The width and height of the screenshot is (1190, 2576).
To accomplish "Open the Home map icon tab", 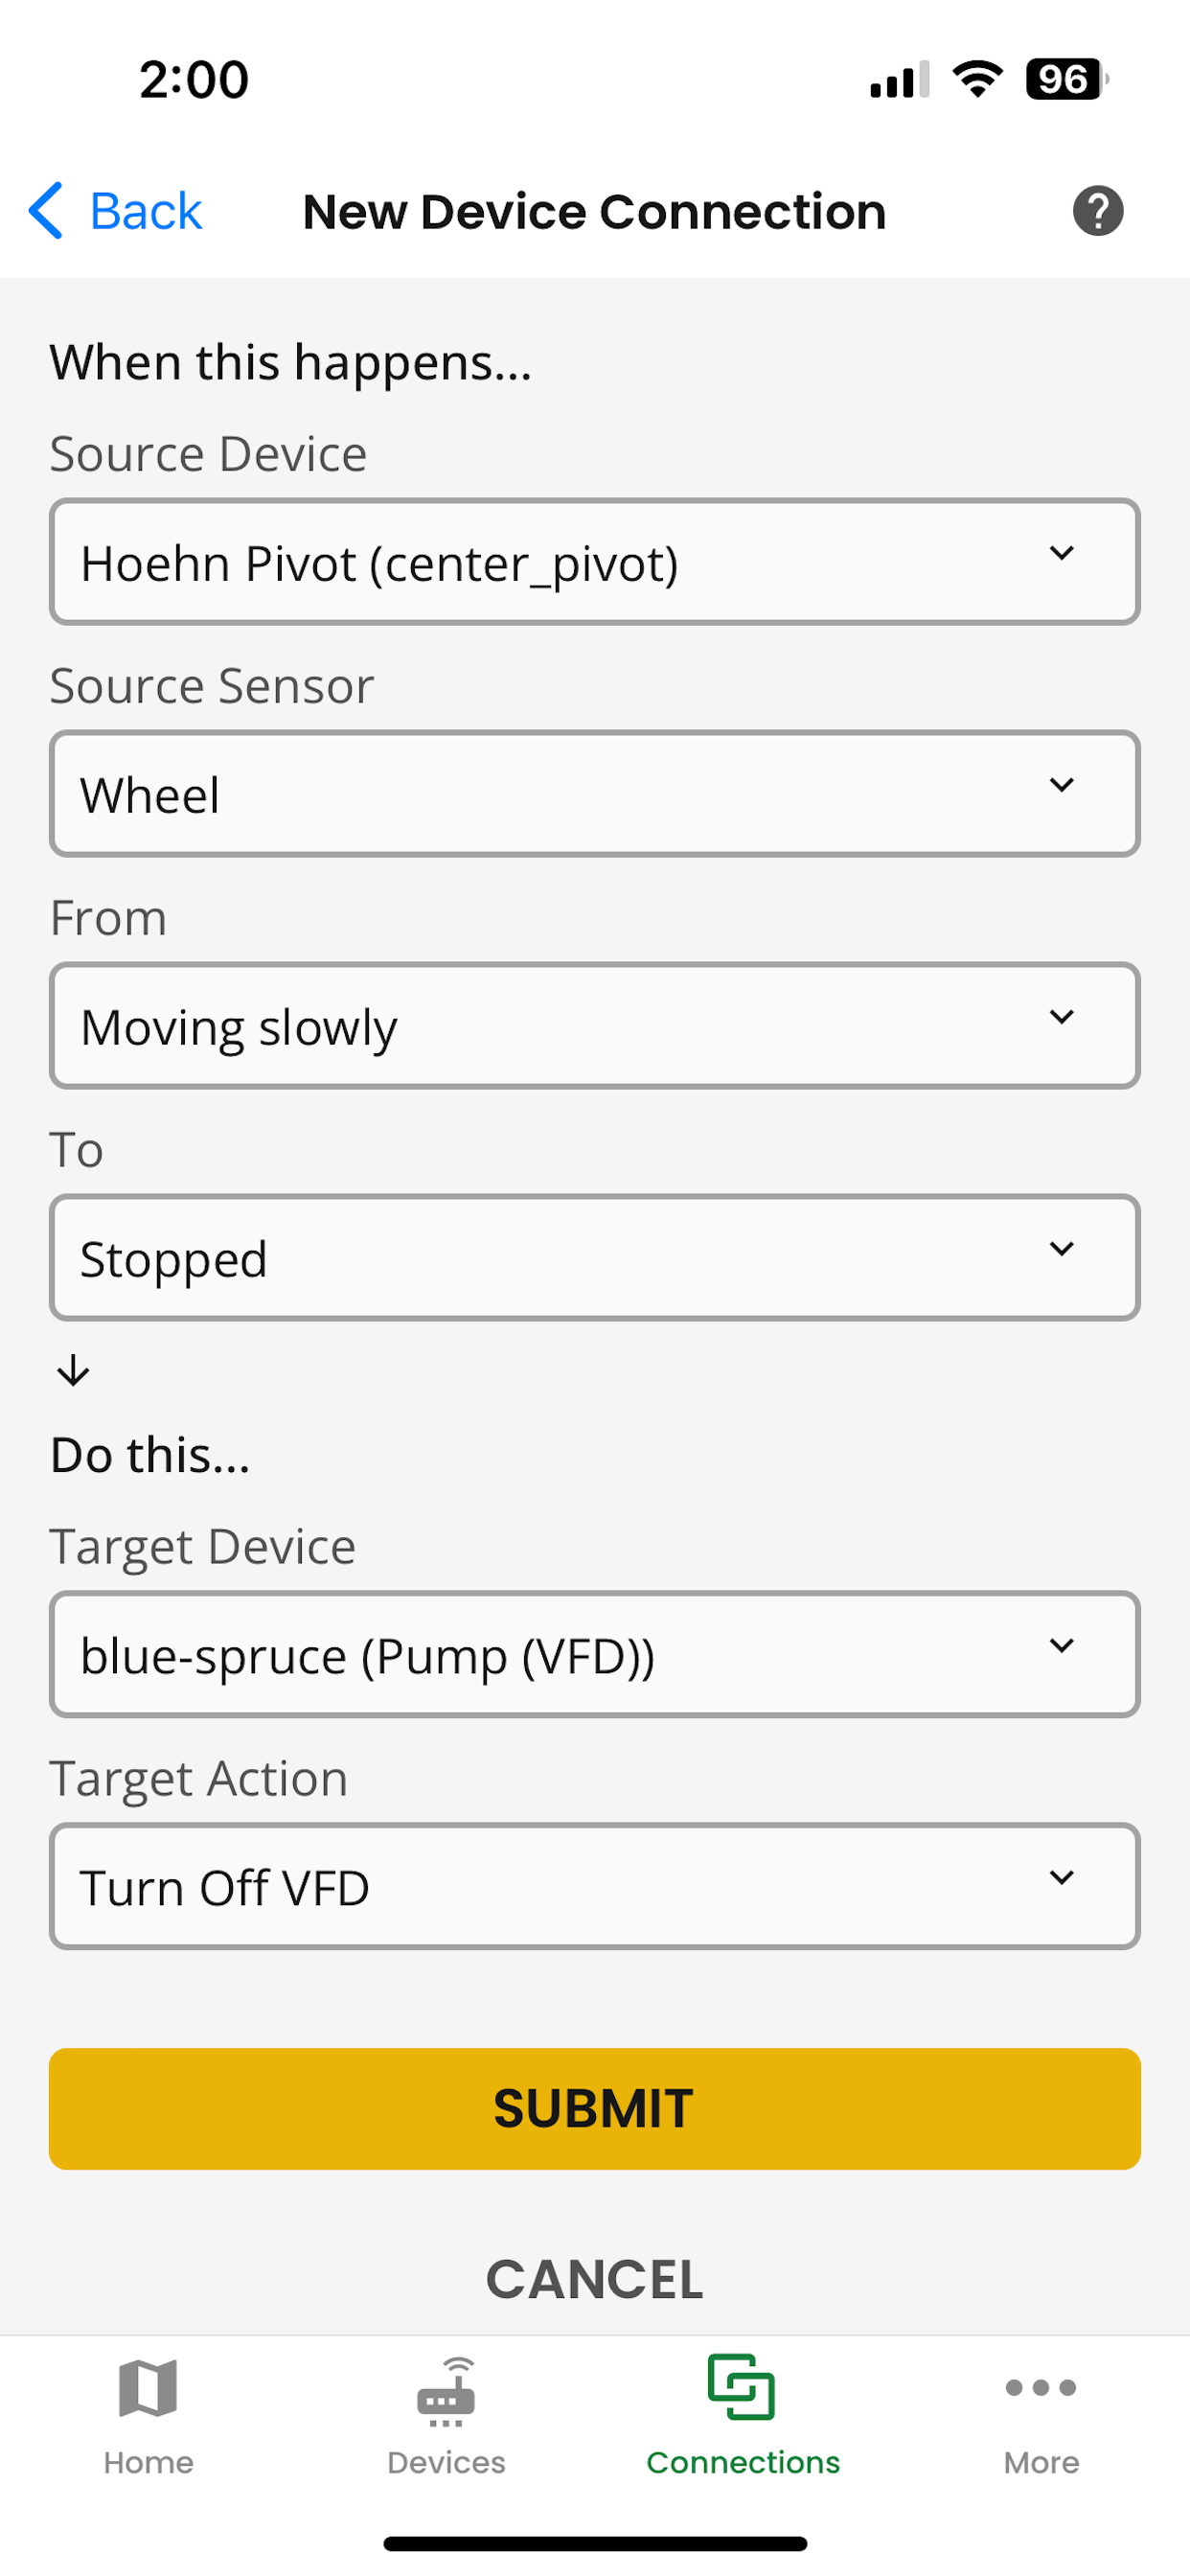I will 148,2389.
